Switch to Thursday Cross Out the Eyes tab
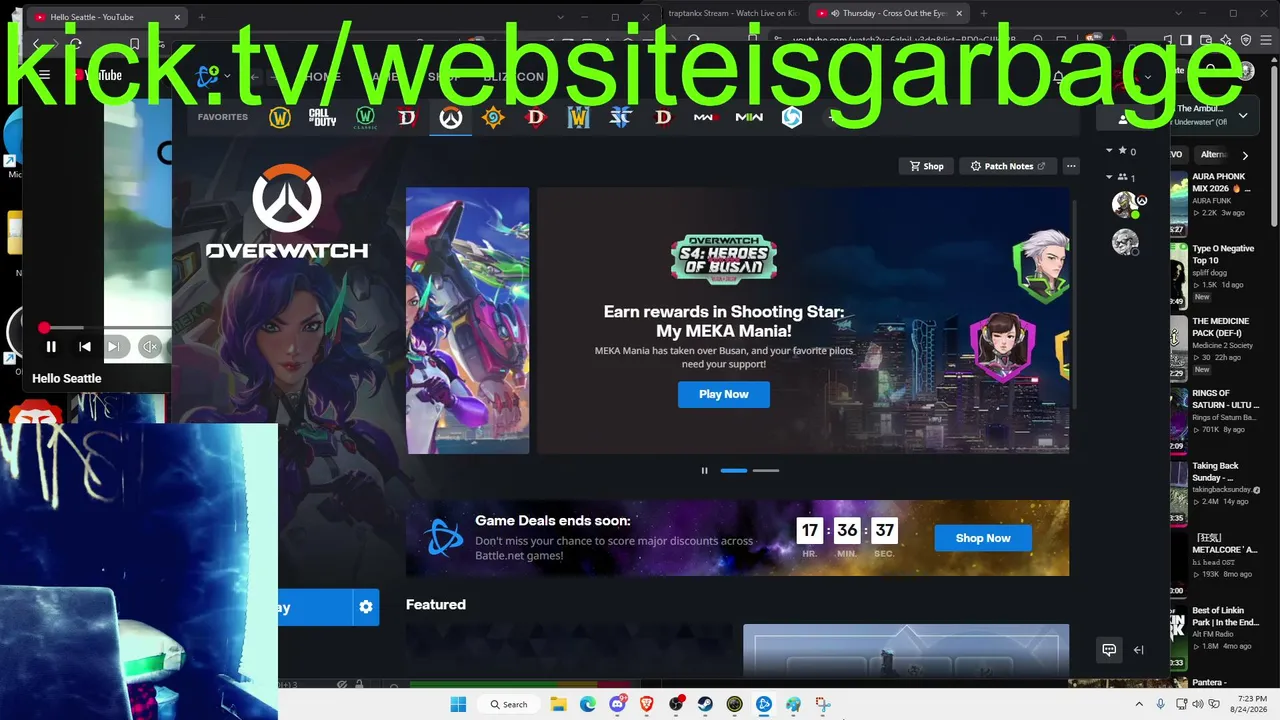The height and width of the screenshot is (720, 1280). click(x=889, y=13)
